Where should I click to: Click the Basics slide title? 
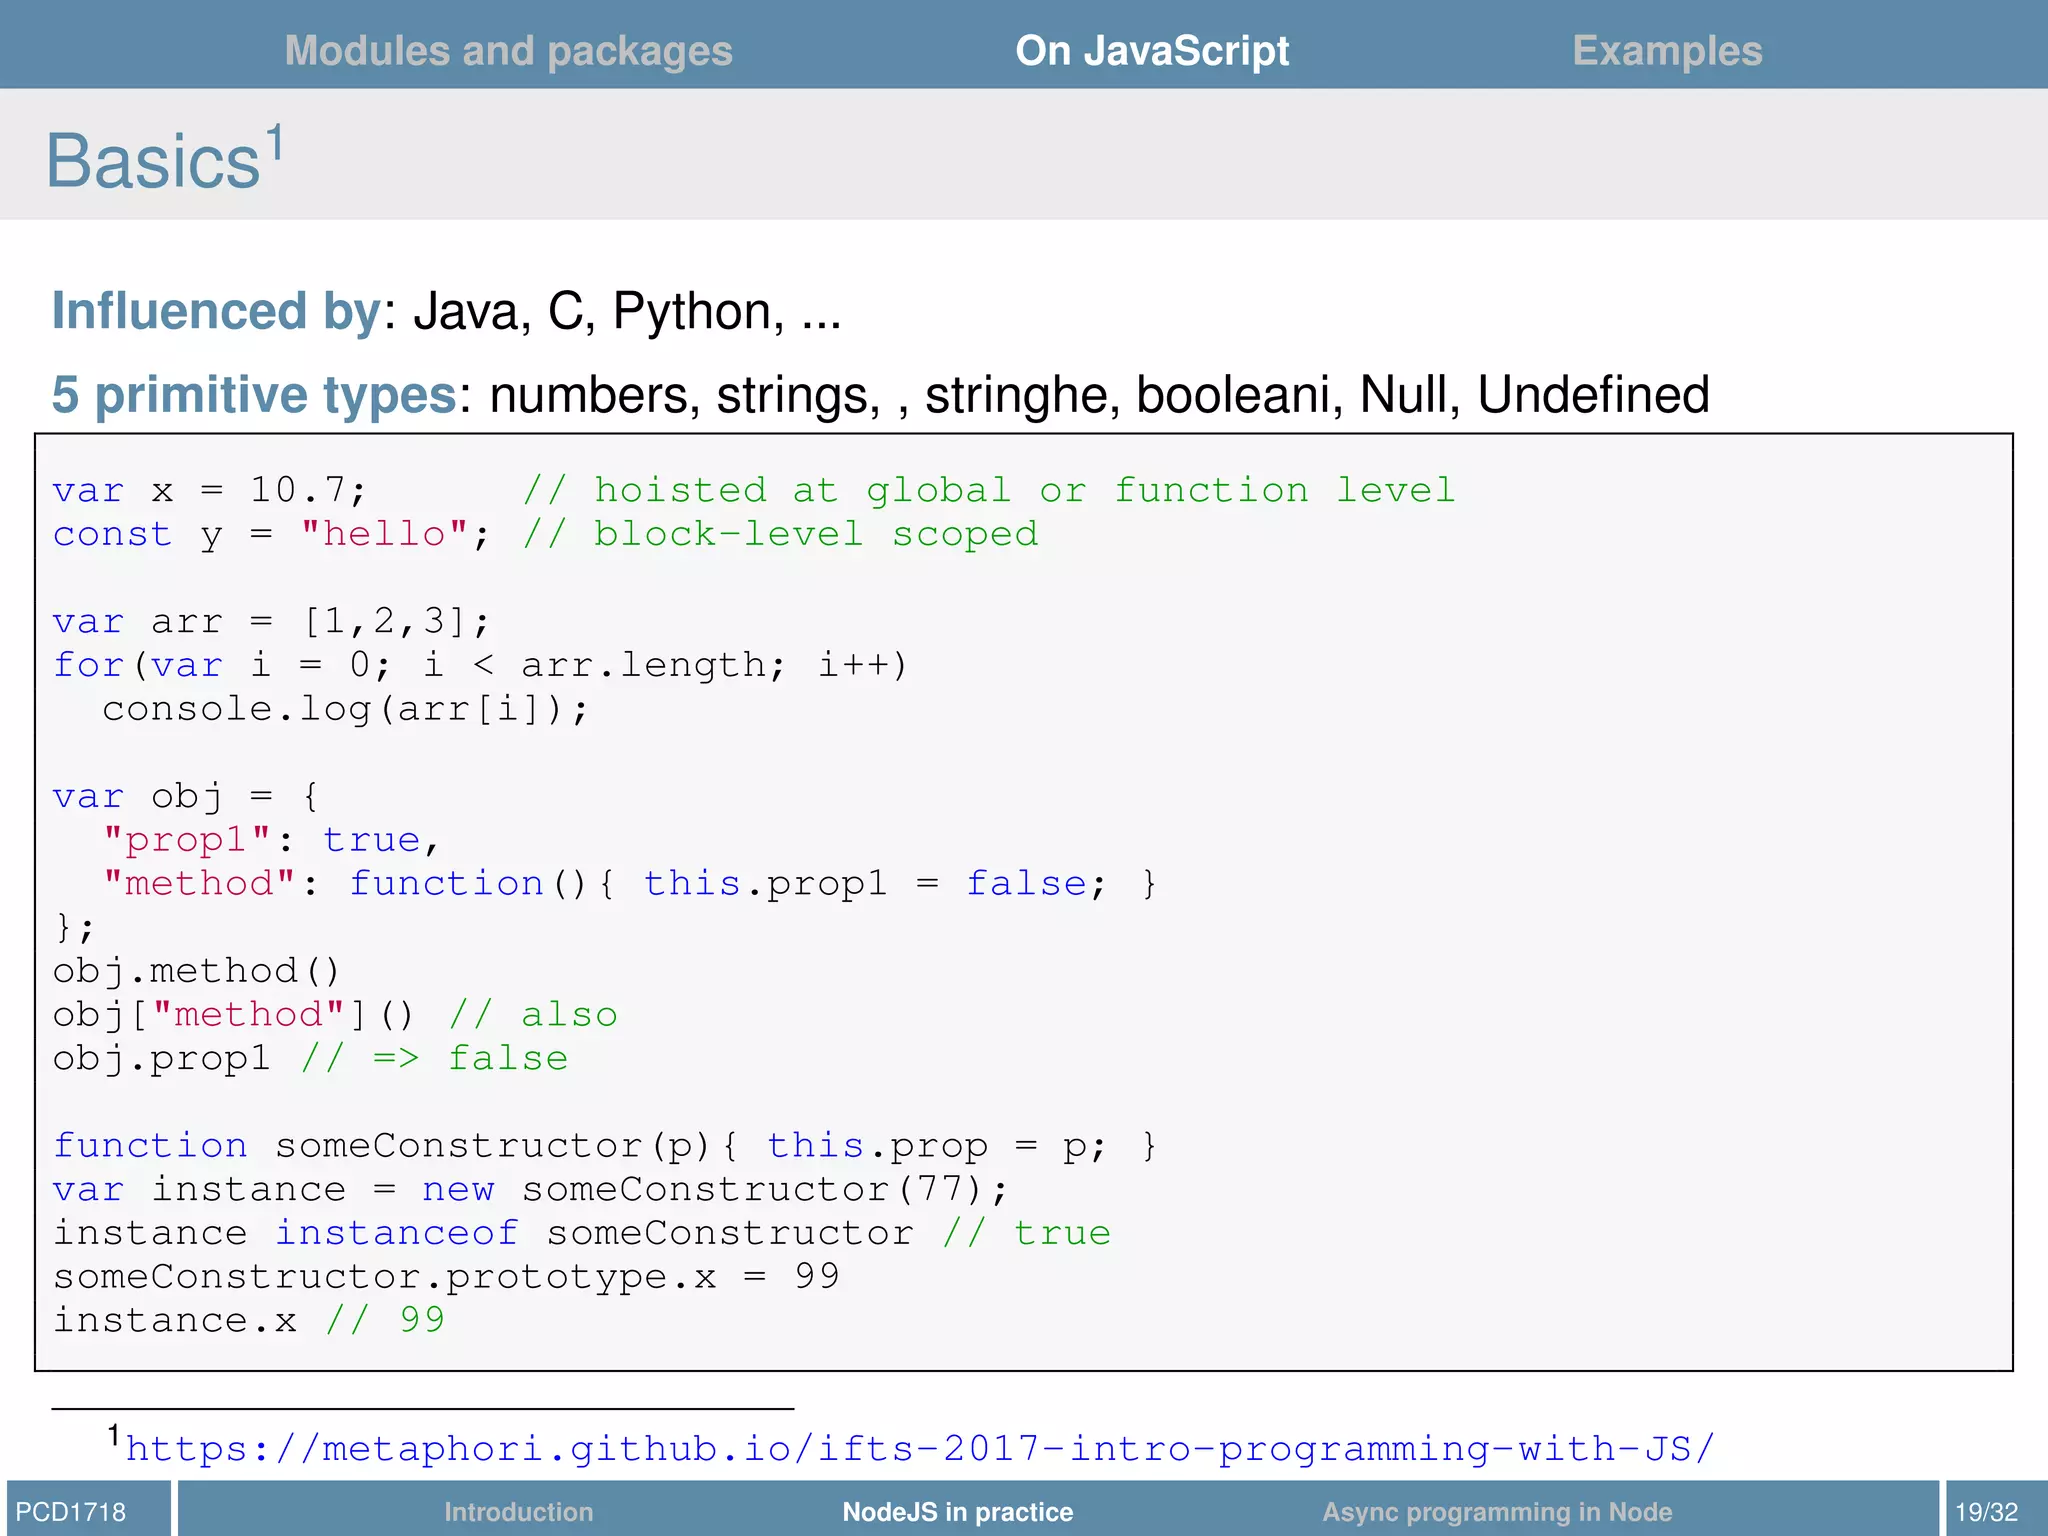pos(153,160)
